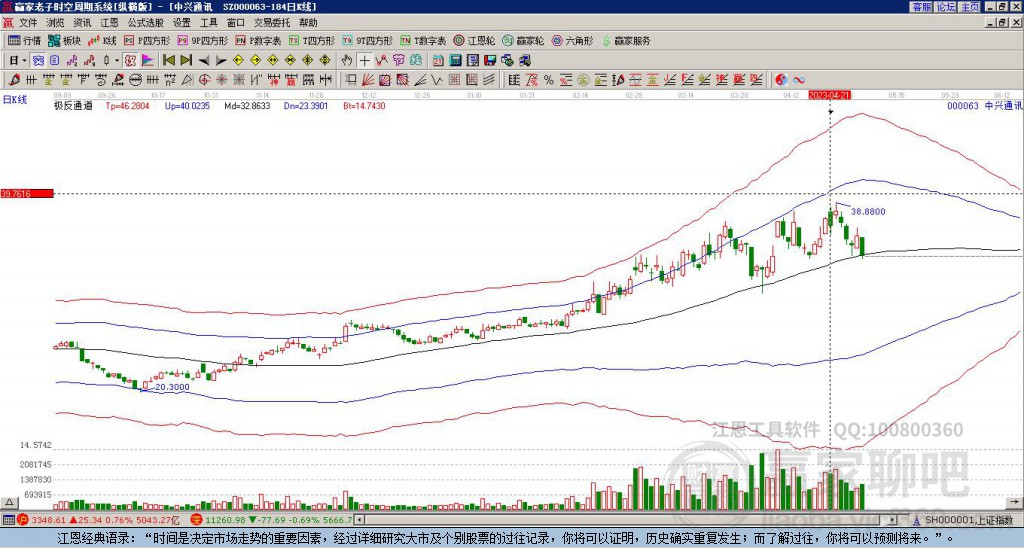Open the P四方形 tool
Screen dimensions: 1024x548
pyautogui.click(x=147, y=40)
